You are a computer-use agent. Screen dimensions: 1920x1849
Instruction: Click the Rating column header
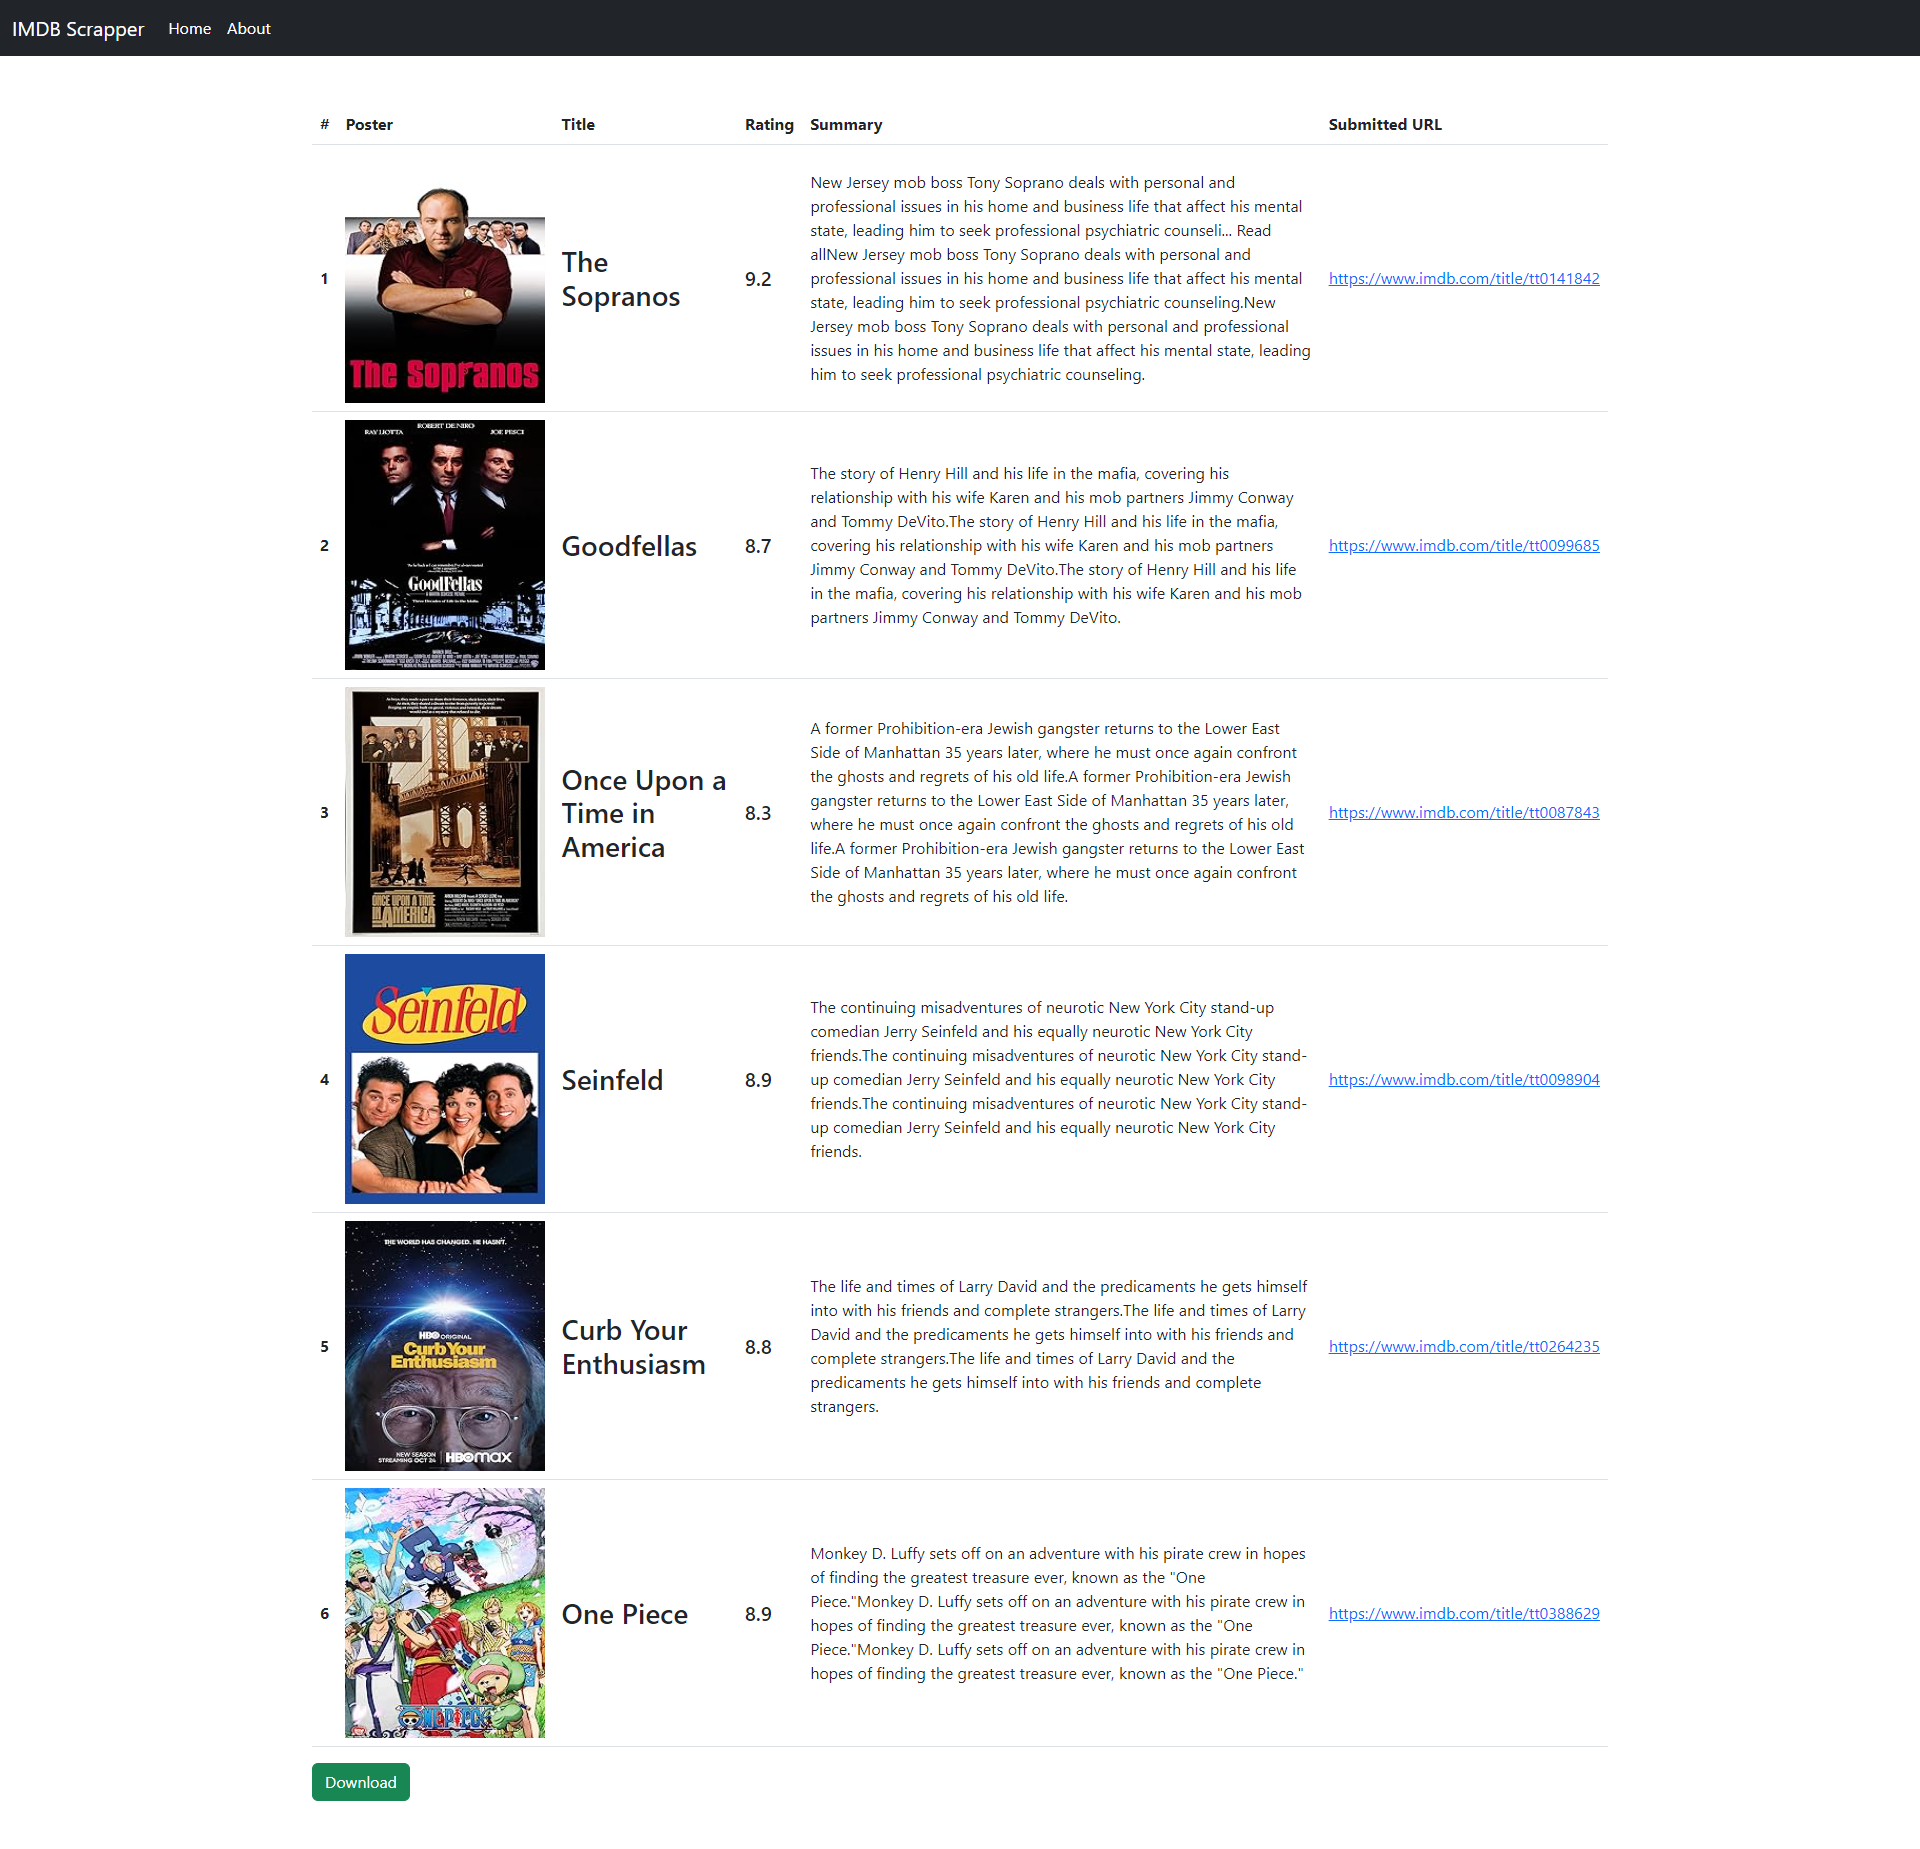tap(768, 125)
